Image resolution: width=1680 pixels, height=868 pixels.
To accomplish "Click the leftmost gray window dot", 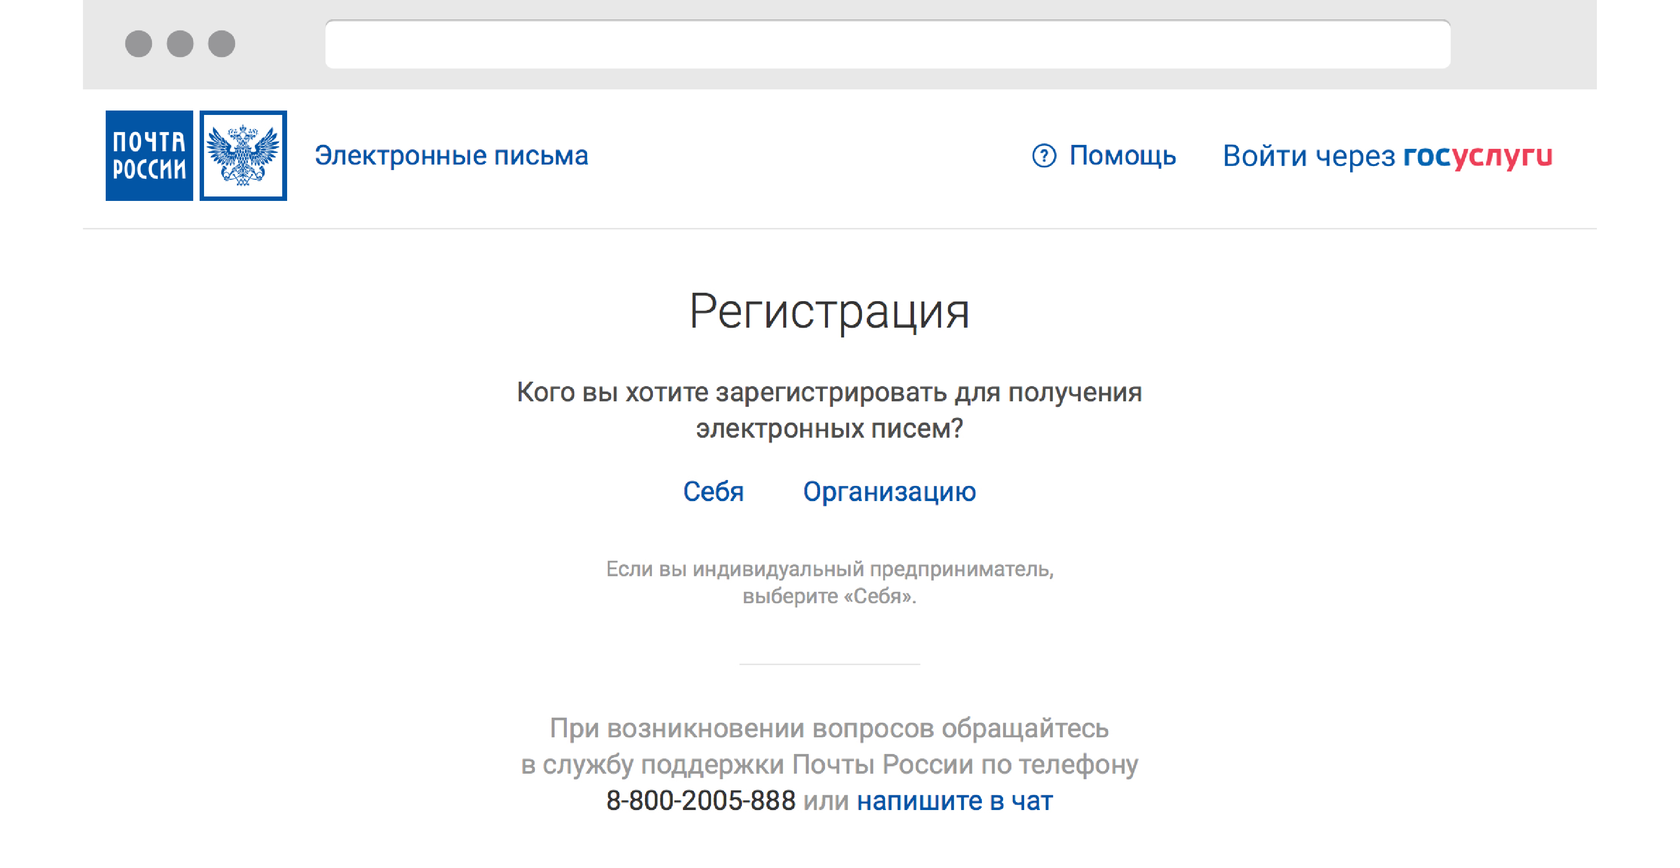I will click(138, 44).
